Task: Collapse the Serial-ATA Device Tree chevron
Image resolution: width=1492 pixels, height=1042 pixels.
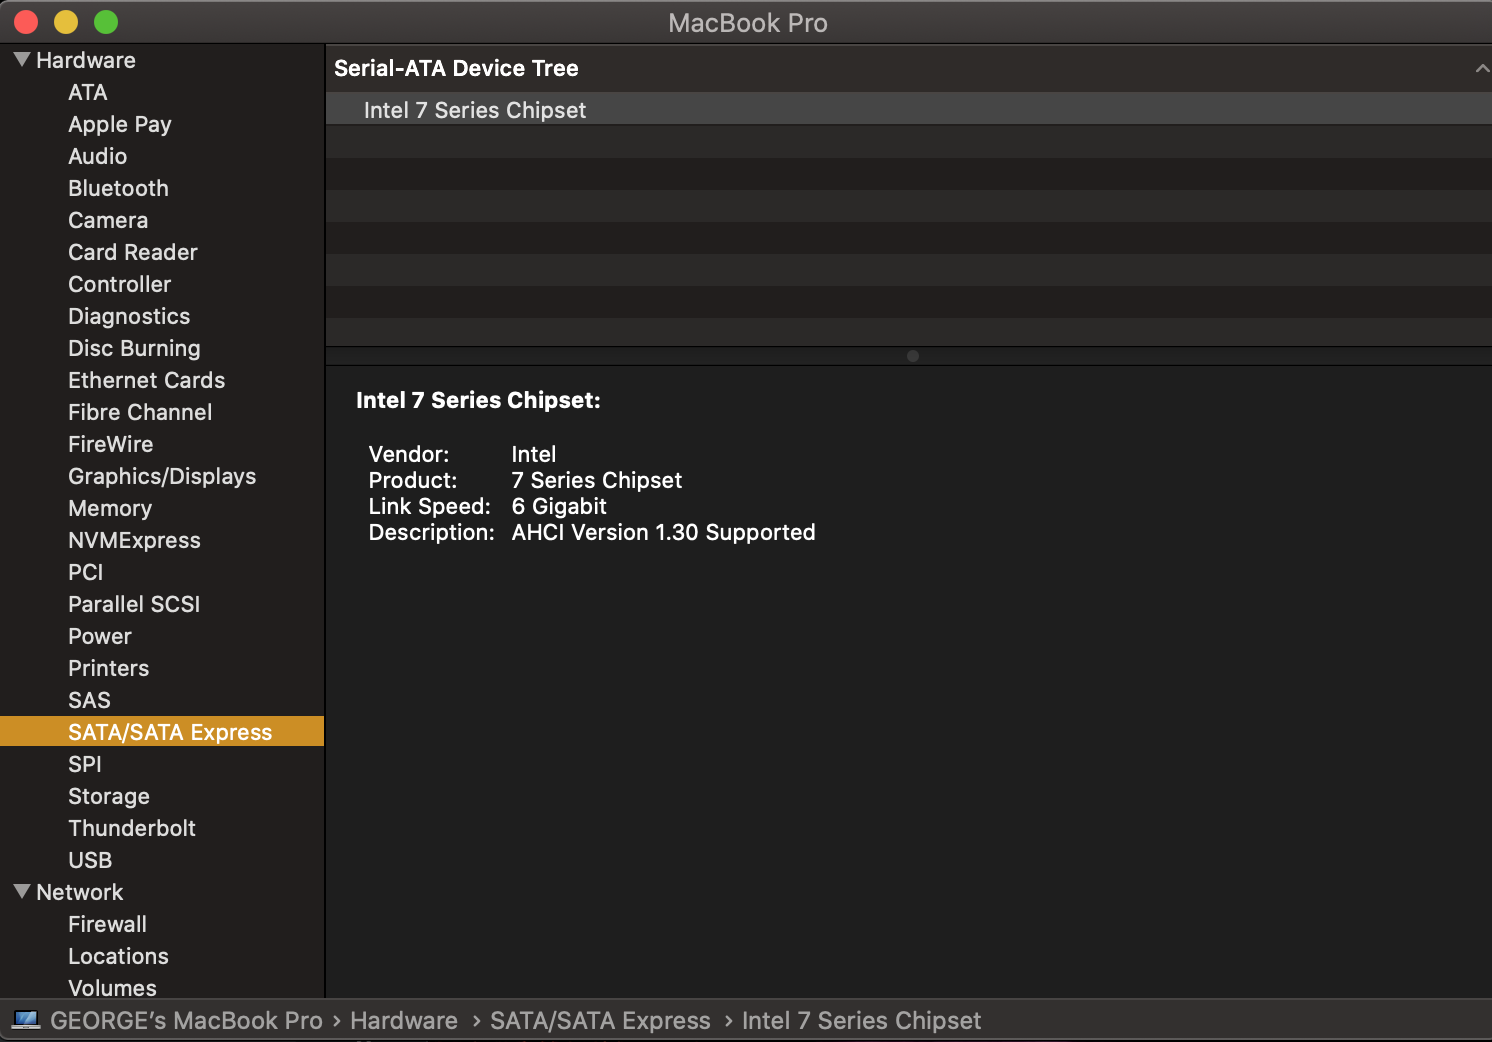Action: click(1481, 68)
